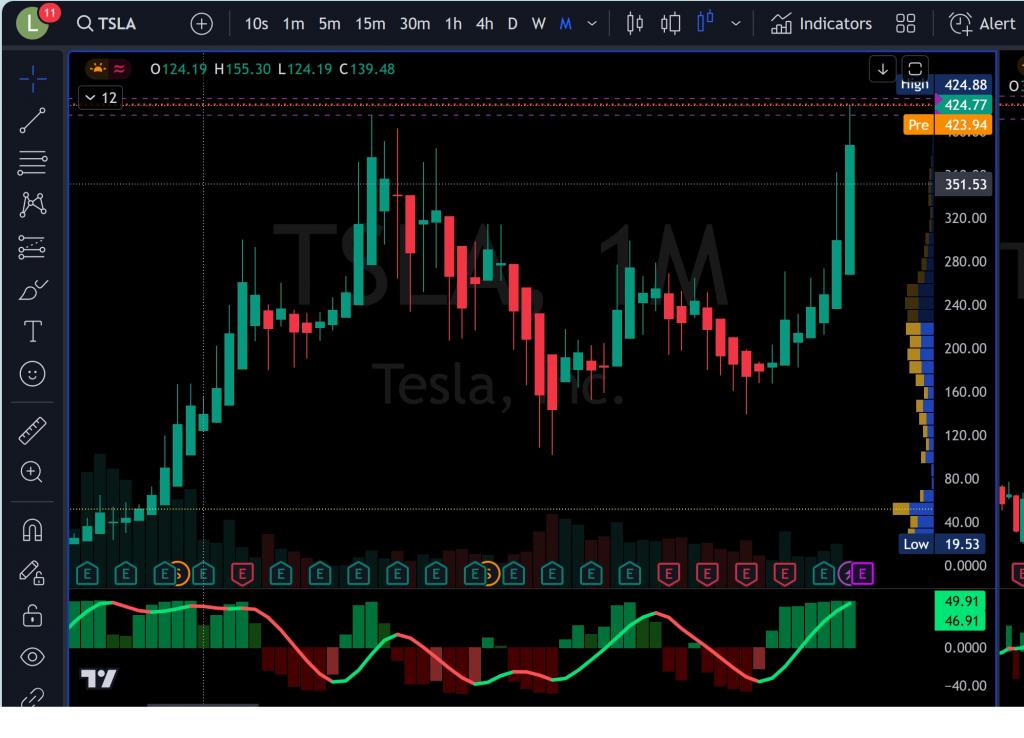Screen dimensions: 1024x738
Task: Click the 320.00 price axis label
Action: point(965,218)
